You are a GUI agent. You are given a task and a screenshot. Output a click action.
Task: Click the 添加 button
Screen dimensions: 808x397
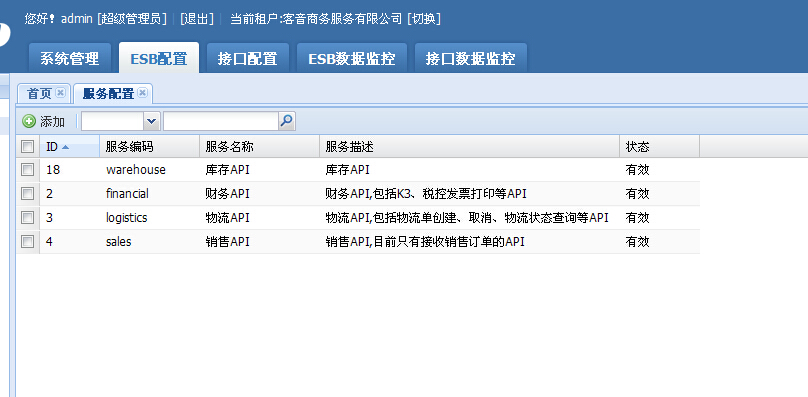pos(44,122)
